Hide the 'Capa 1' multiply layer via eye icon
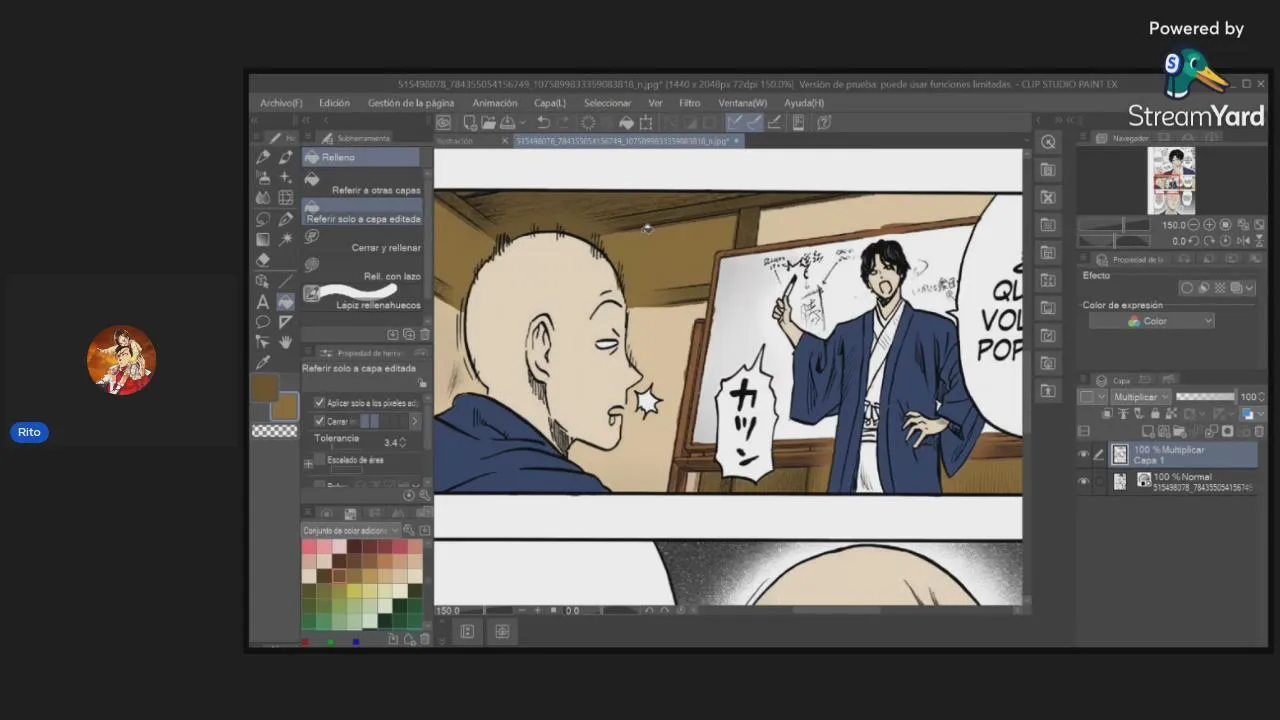Image resolution: width=1280 pixels, height=720 pixels. point(1083,454)
